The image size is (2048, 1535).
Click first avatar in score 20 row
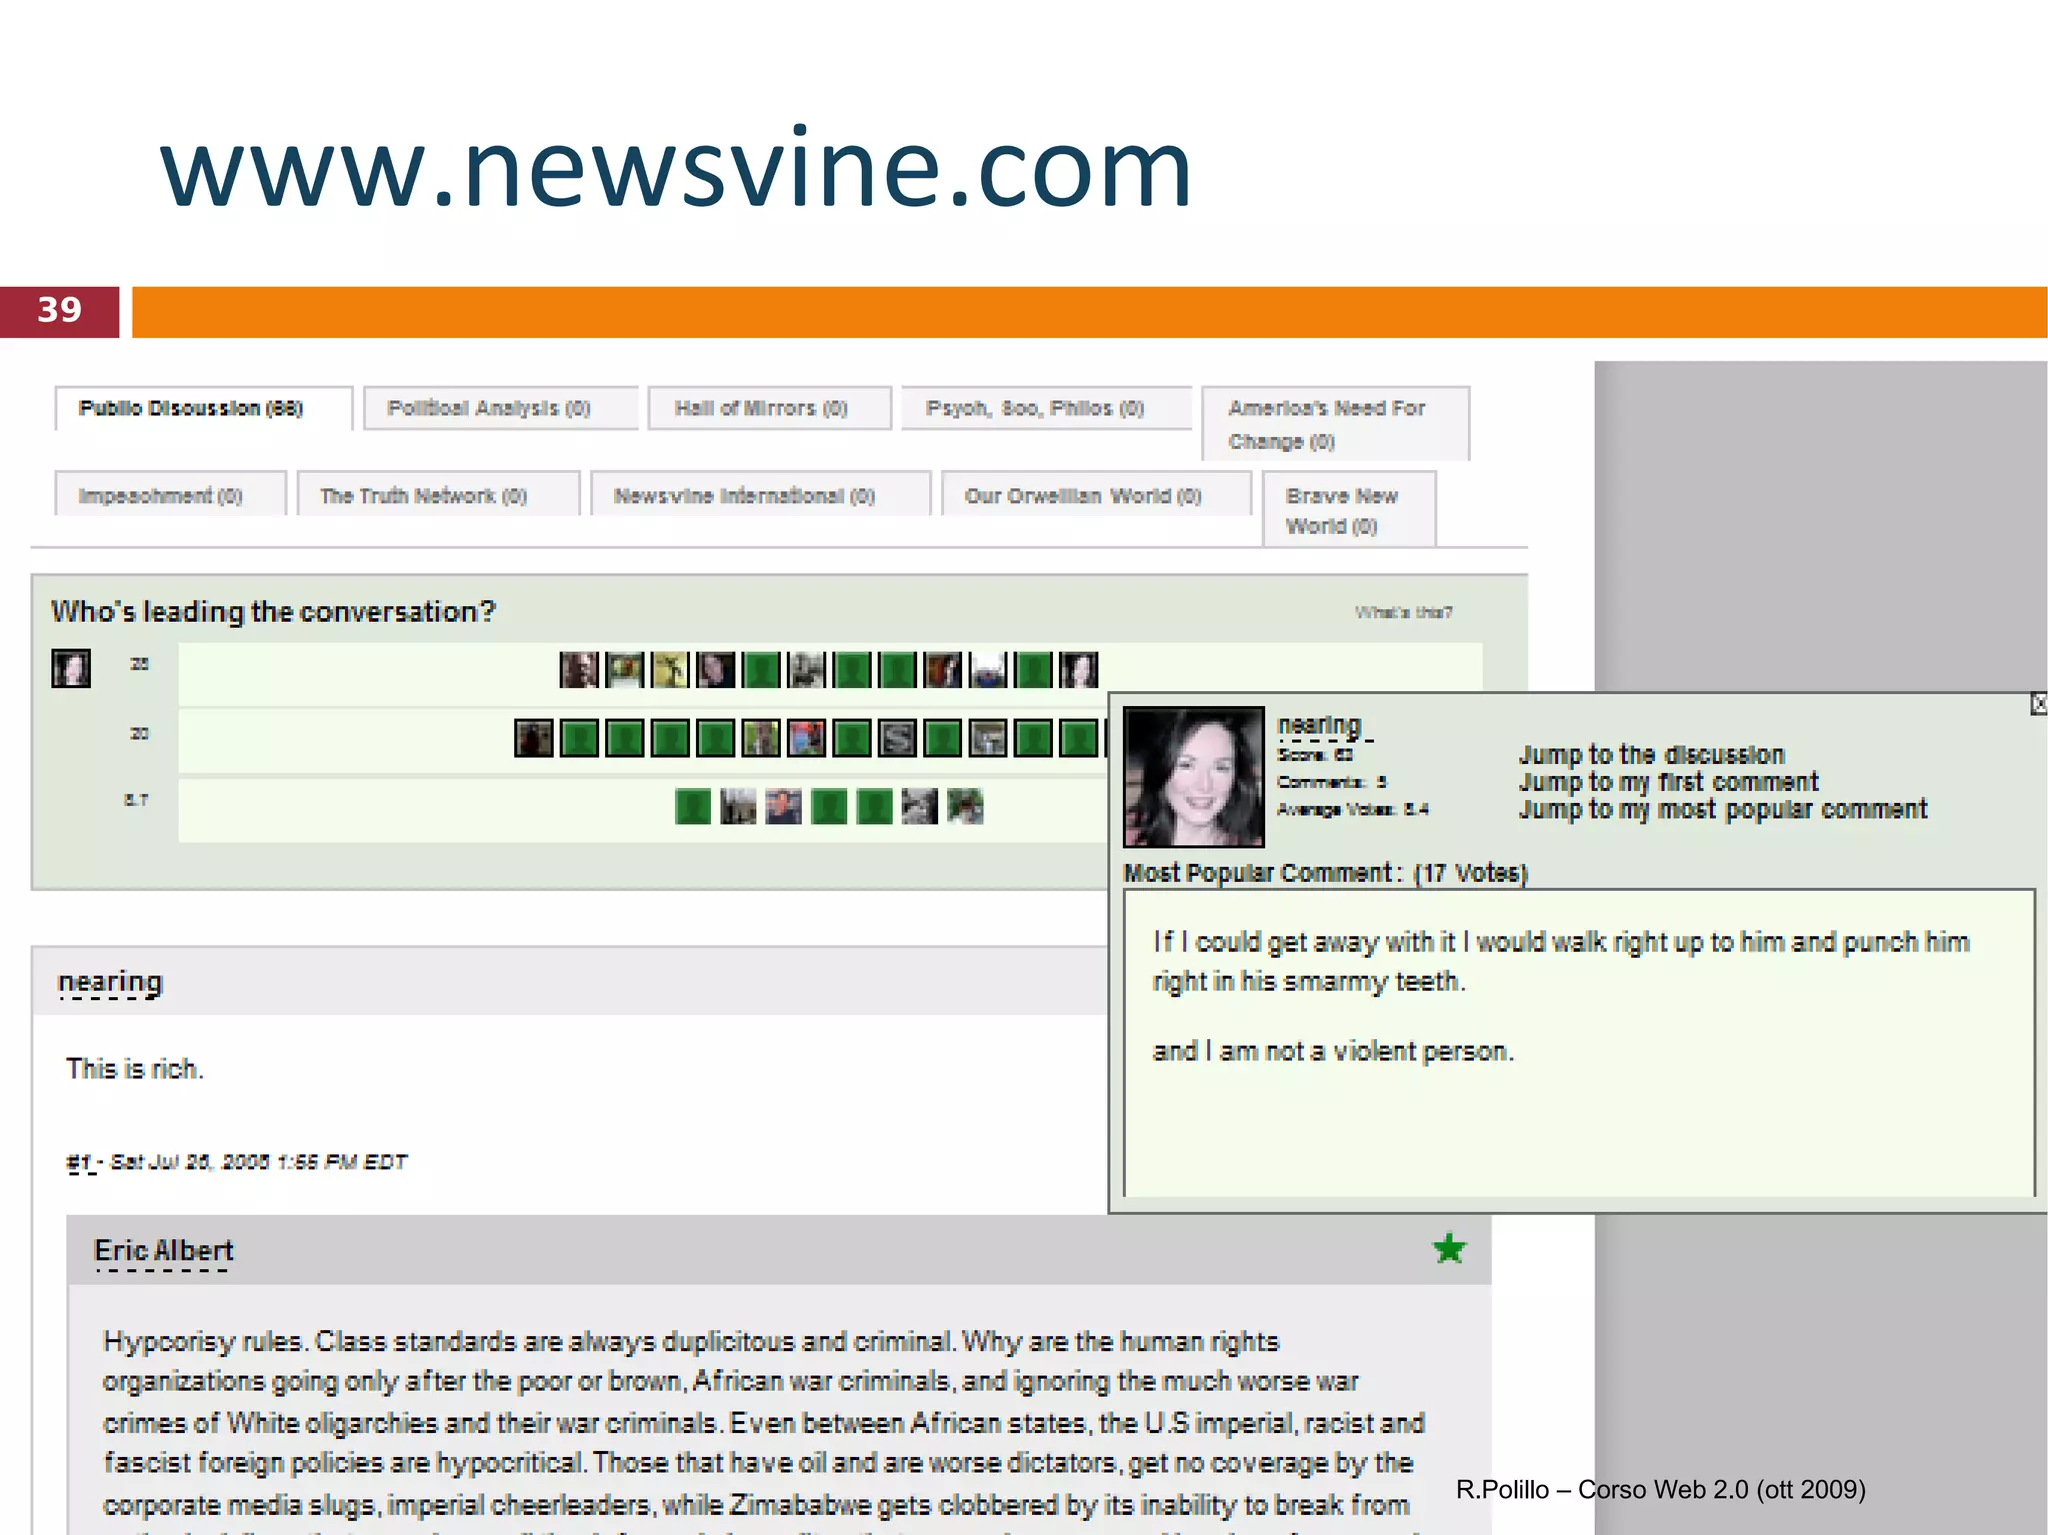pos(534,738)
